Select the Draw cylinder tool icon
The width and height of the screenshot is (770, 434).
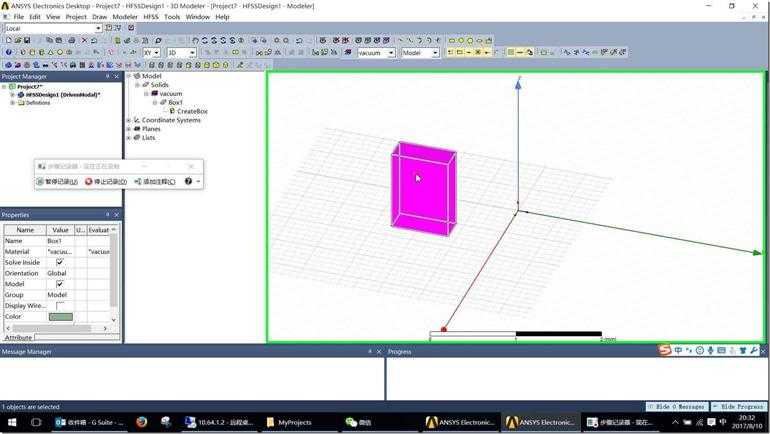(x=32, y=52)
